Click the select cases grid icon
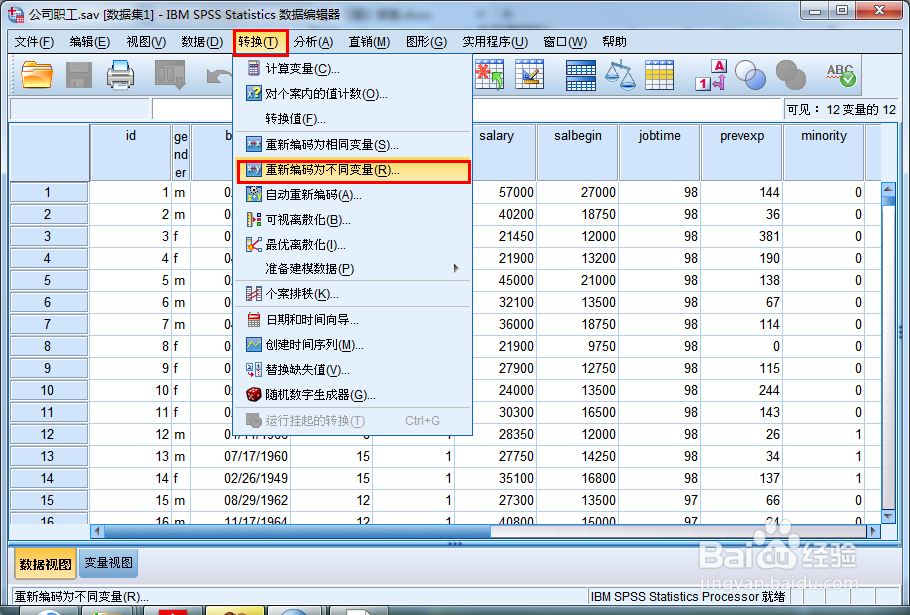Viewport: 910px width, 615px height. pyautogui.click(x=659, y=75)
